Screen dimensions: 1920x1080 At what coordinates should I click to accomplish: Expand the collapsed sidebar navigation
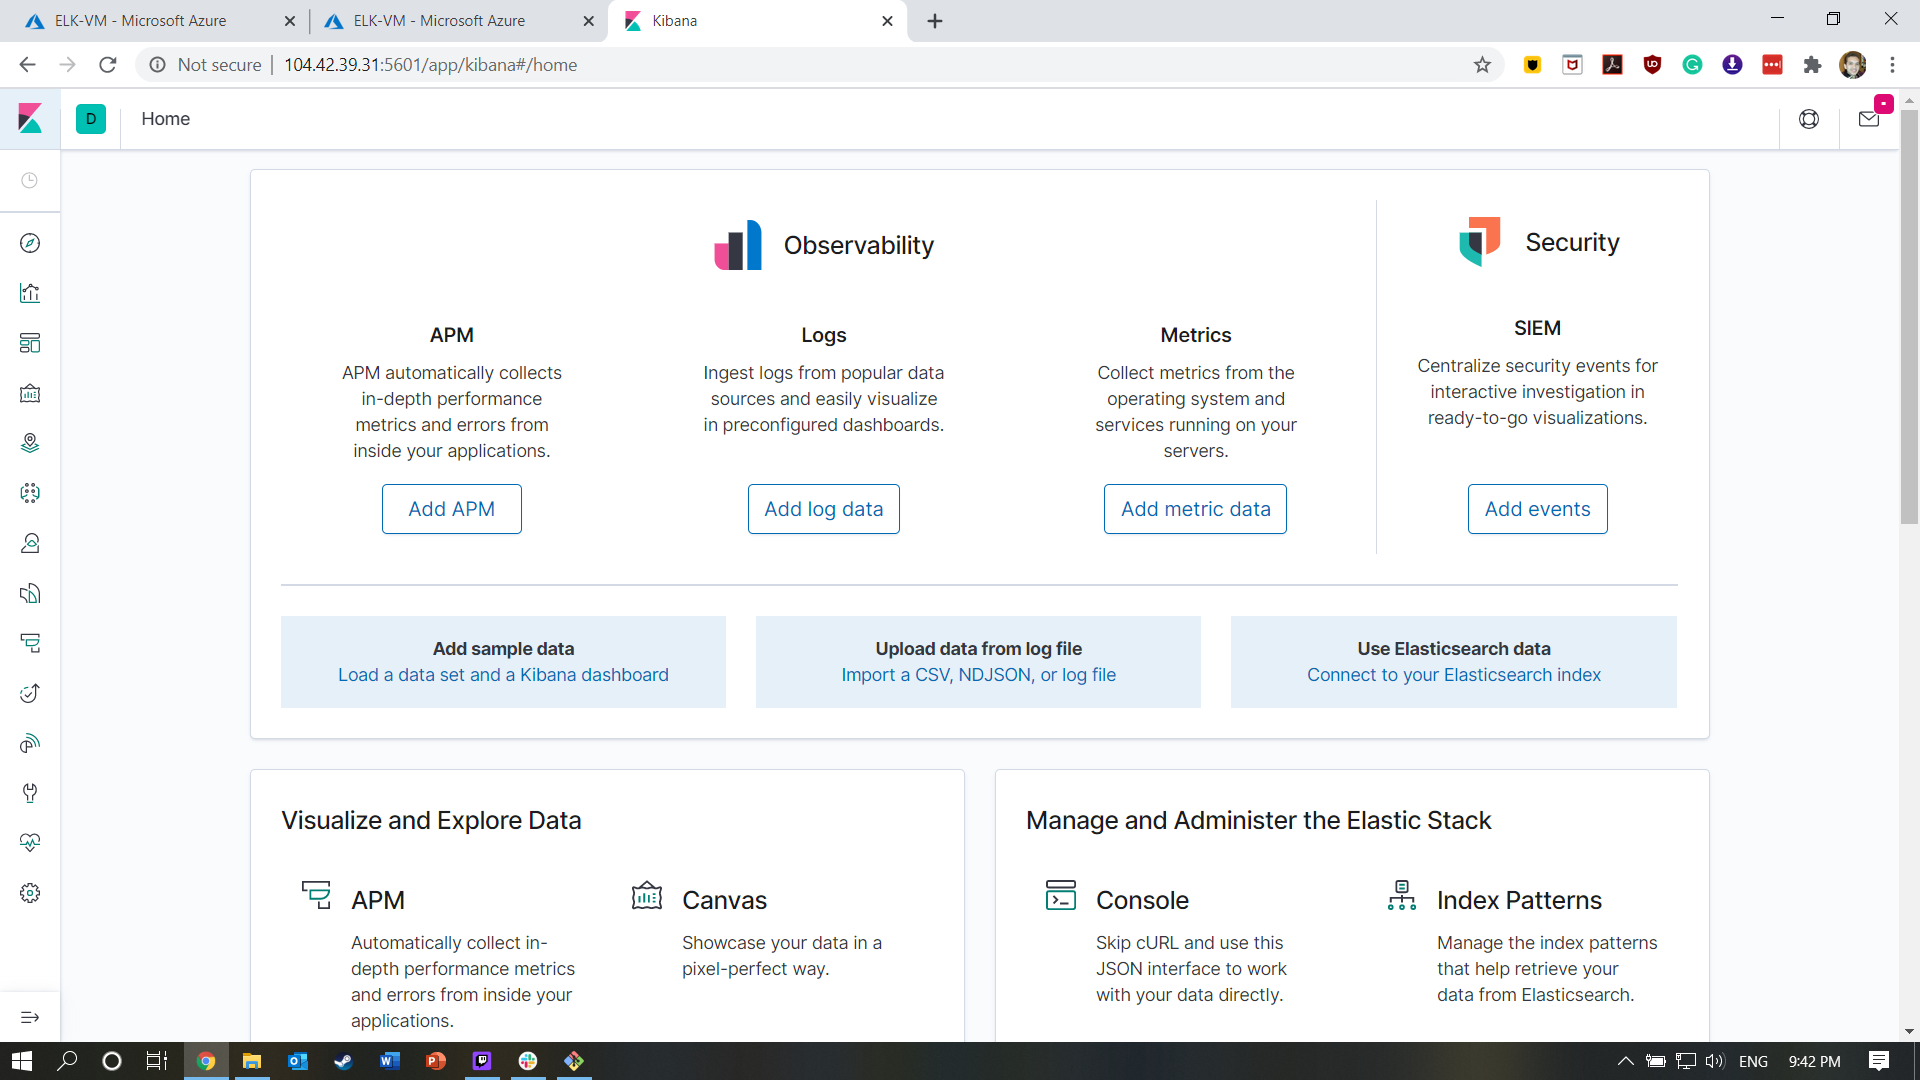coord(30,1017)
